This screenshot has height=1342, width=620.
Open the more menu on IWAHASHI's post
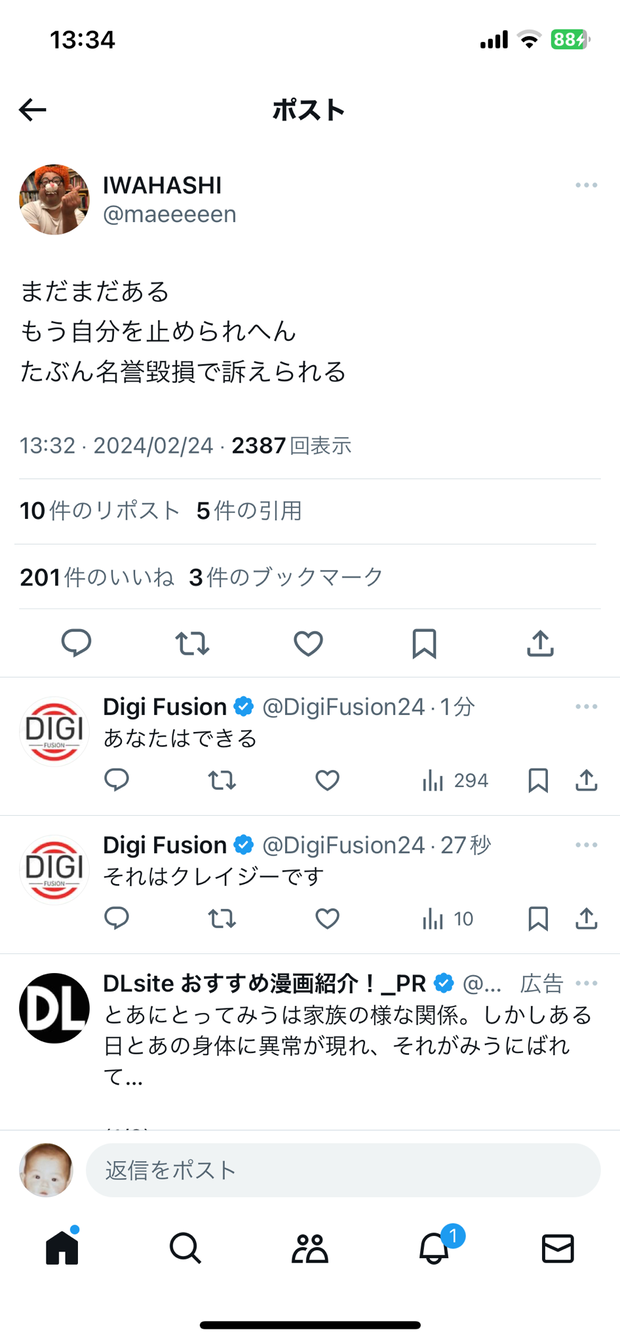[586, 186]
